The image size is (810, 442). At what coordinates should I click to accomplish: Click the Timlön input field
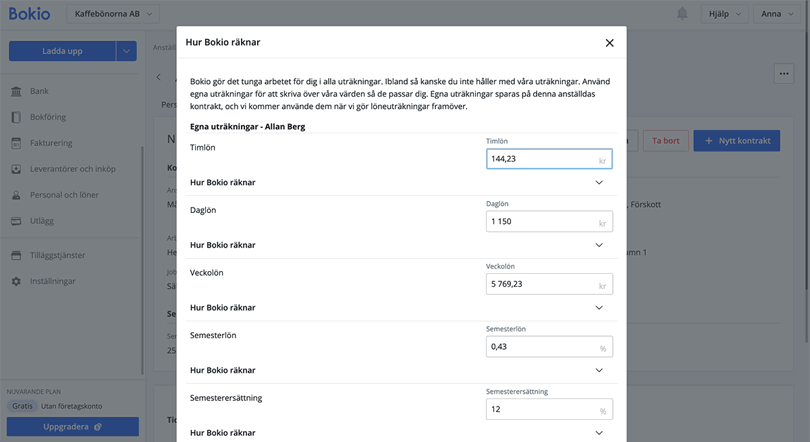click(541, 159)
